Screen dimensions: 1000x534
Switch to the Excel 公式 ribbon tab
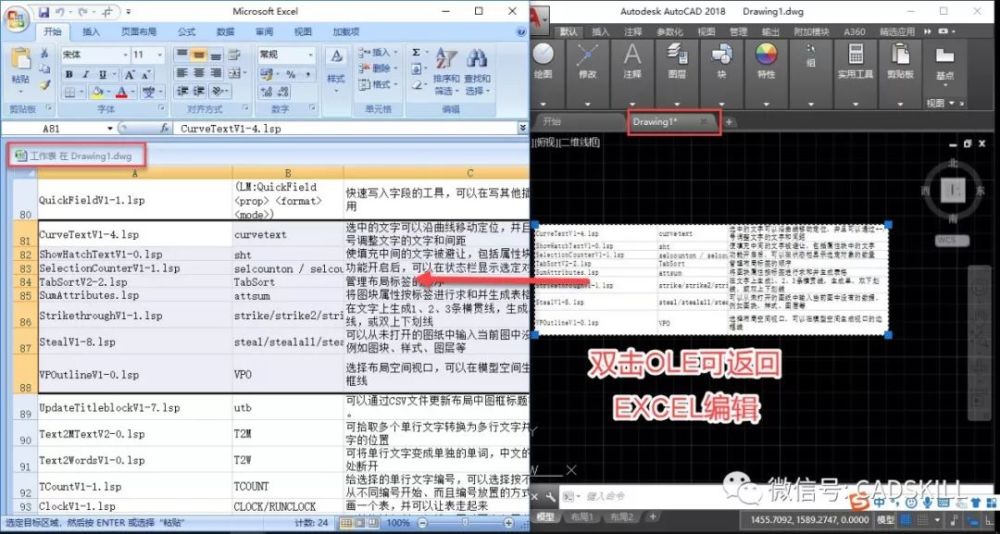[x=186, y=32]
